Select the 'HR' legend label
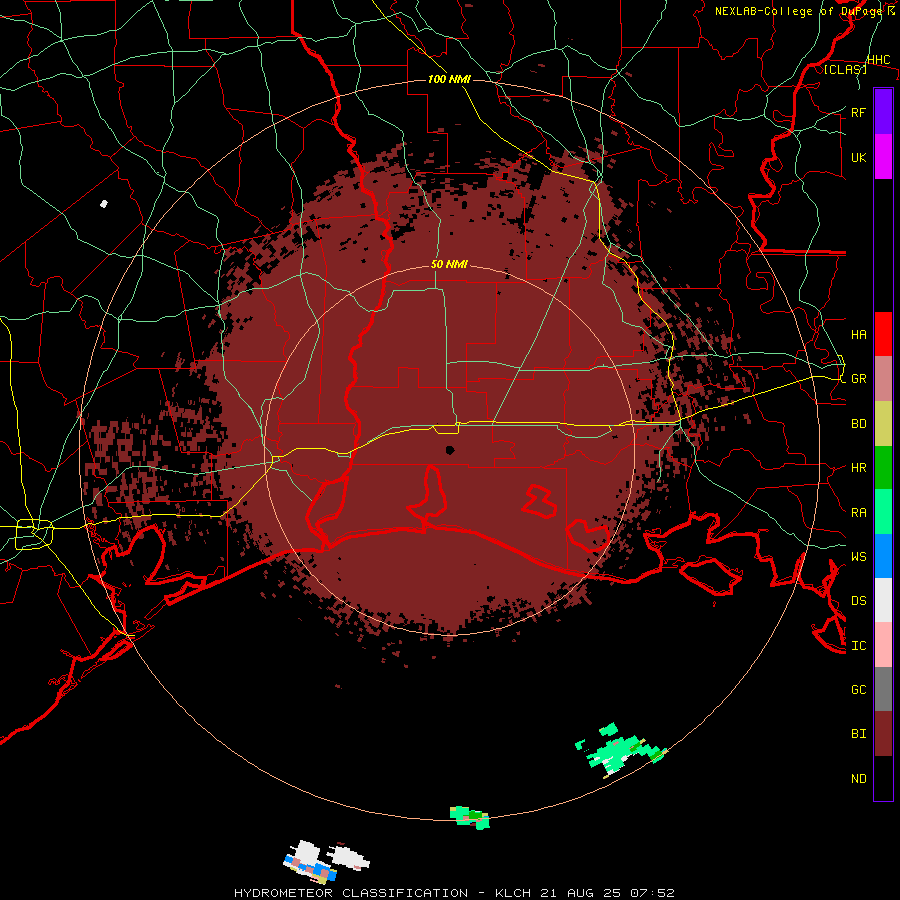This screenshot has width=900, height=900. pyautogui.click(x=858, y=468)
